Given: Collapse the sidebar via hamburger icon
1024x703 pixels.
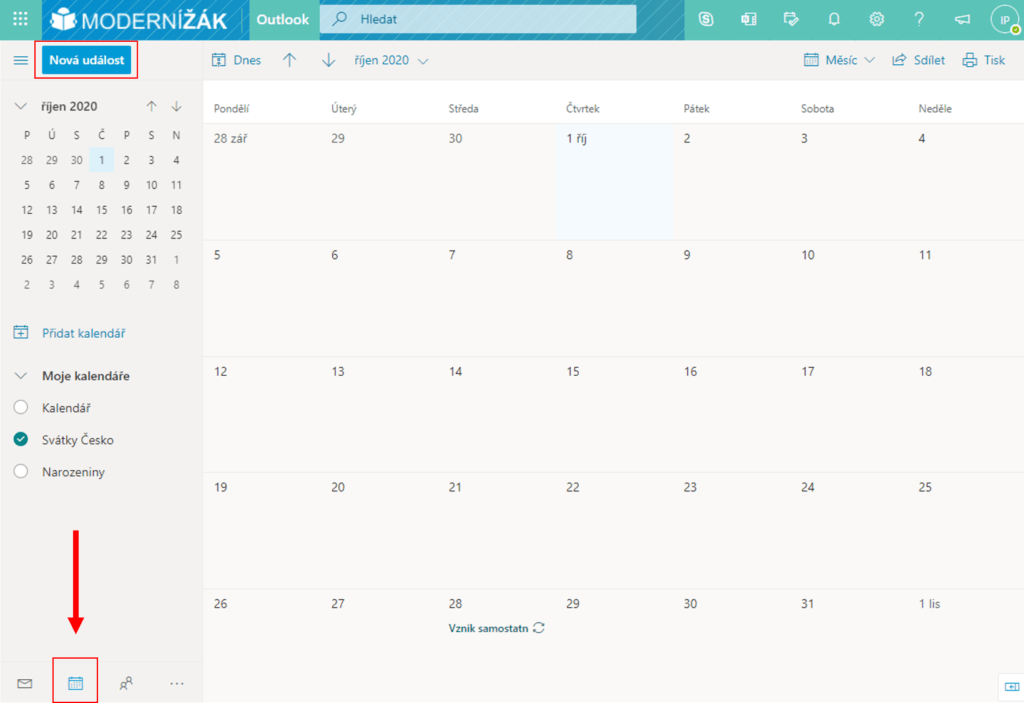Looking at the screenshot, I should pos(20,61).
